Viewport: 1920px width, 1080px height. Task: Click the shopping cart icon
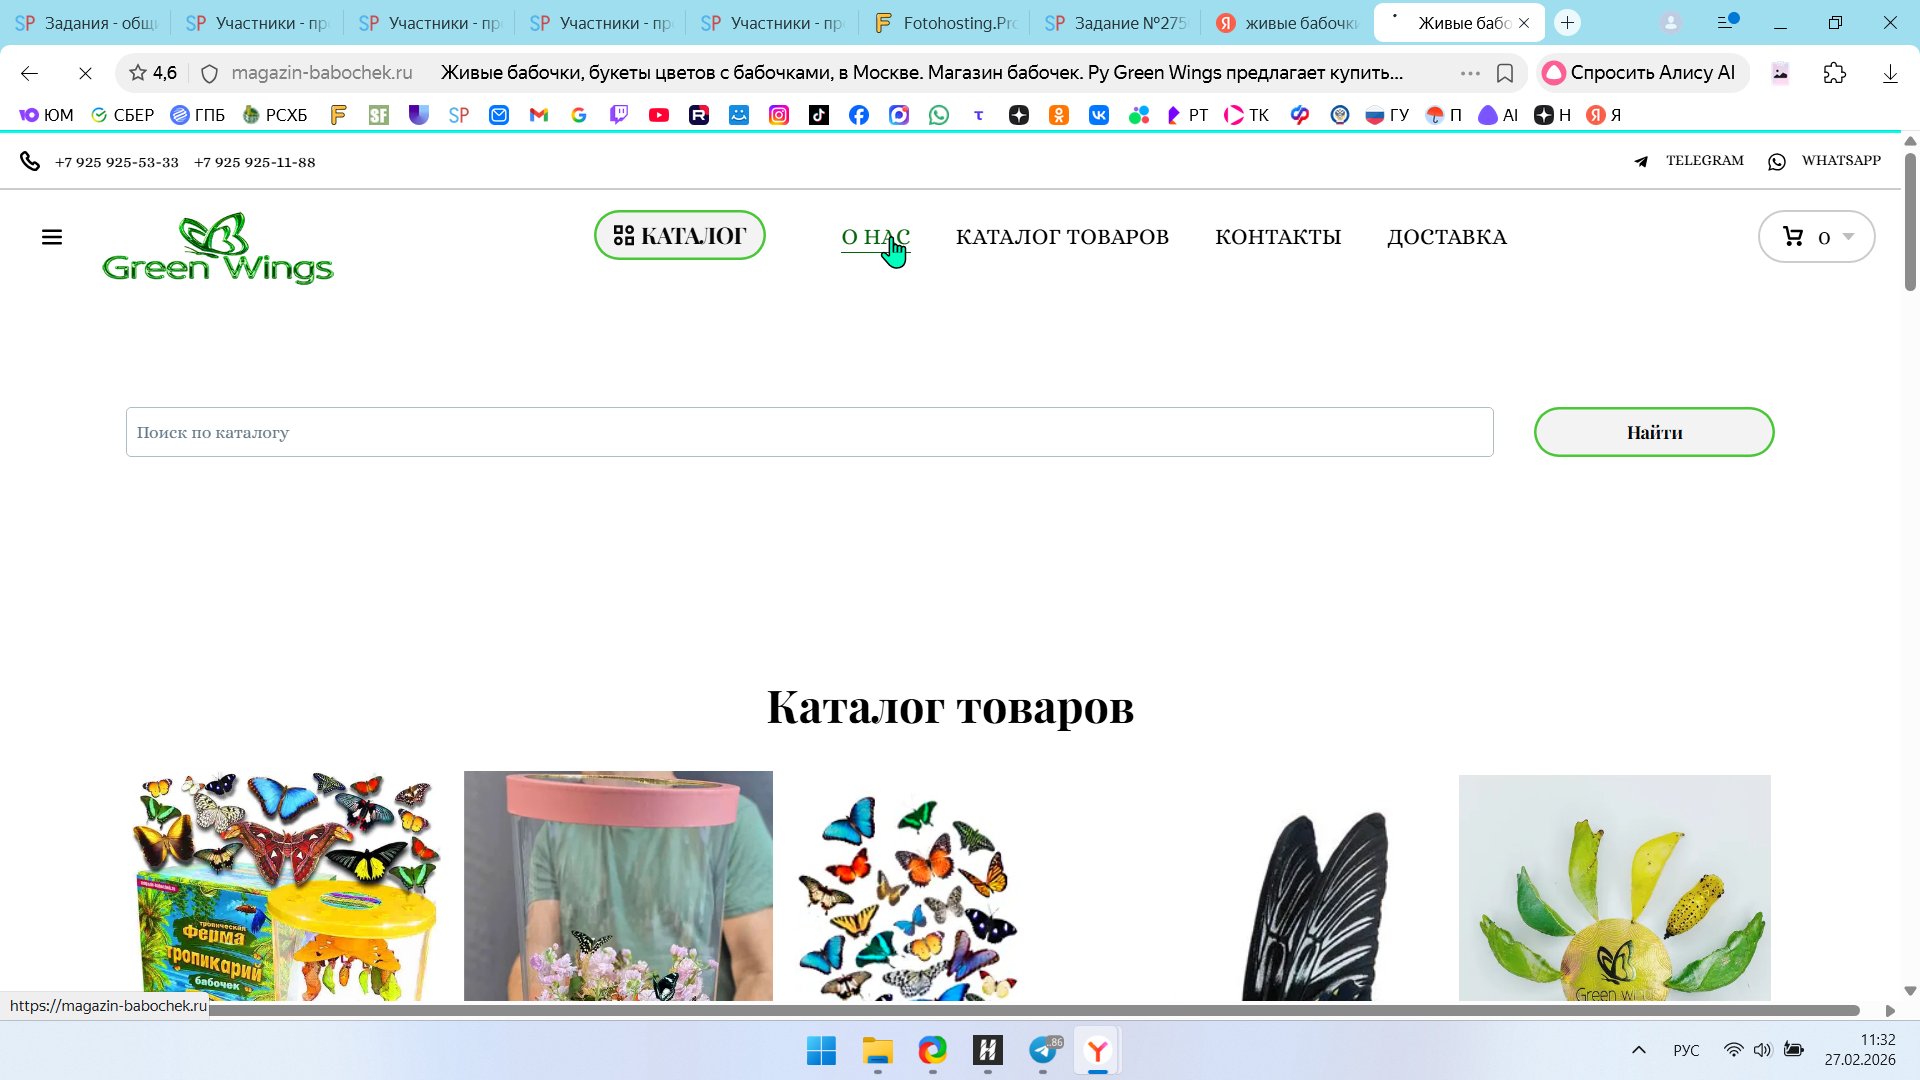point(1793,237)
